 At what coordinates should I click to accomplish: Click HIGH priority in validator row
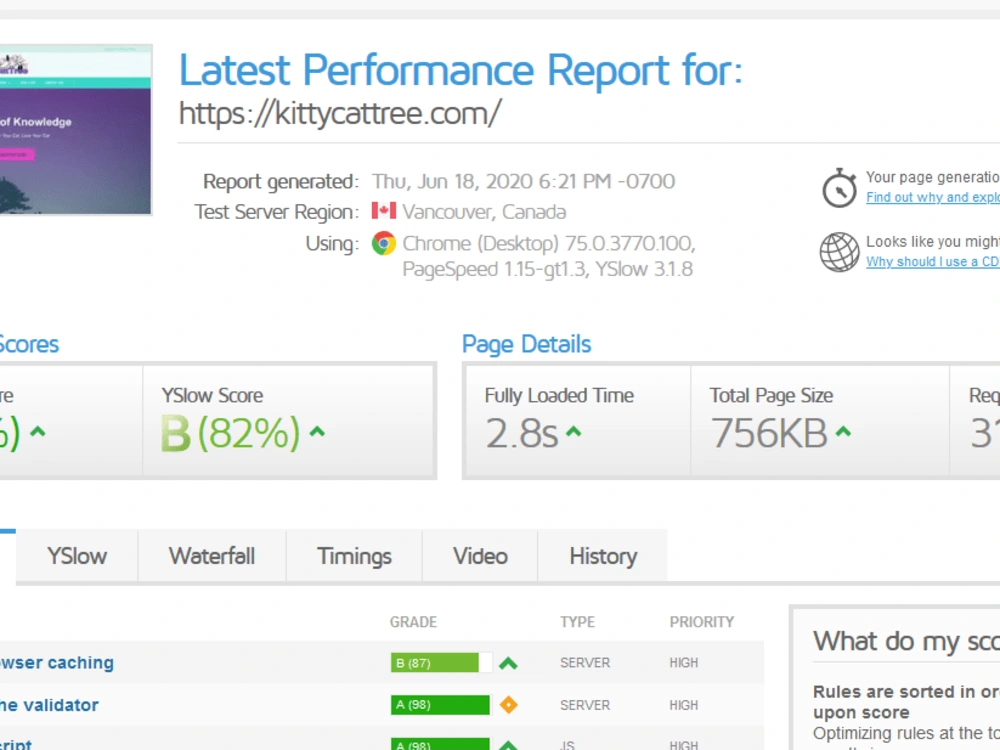(x=684, y=705)
